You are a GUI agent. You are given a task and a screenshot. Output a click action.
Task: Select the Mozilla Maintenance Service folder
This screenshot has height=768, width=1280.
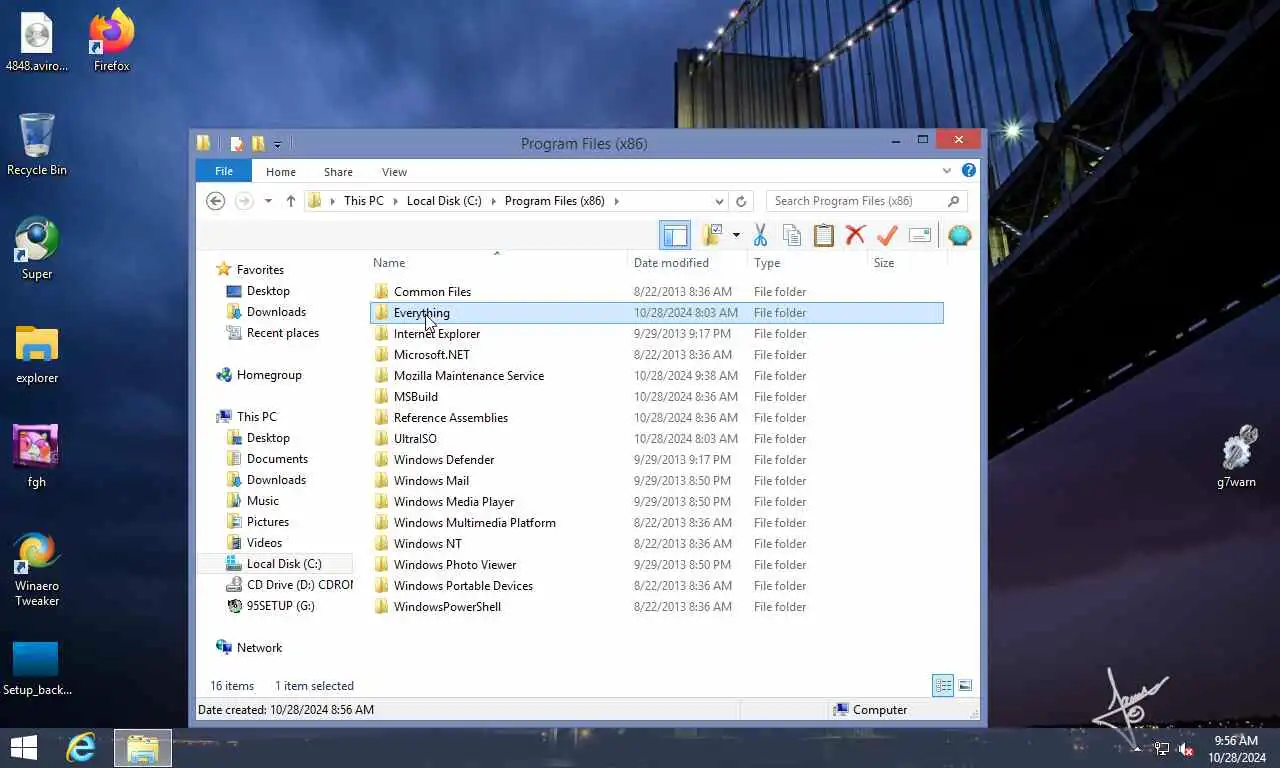coord(656,376)
